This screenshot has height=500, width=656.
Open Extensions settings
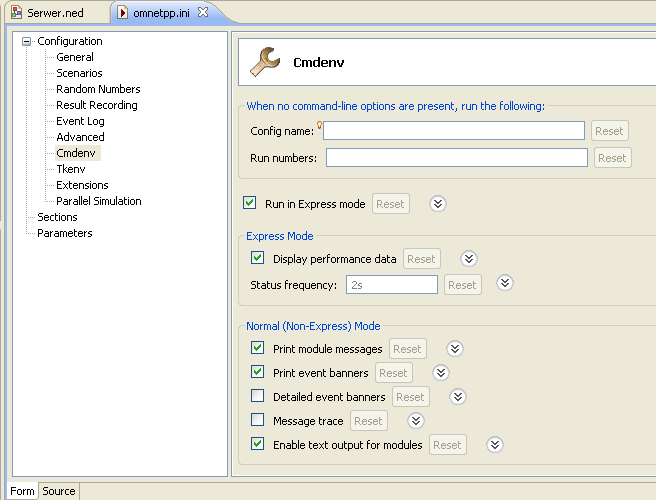click(x=82, y=185)
